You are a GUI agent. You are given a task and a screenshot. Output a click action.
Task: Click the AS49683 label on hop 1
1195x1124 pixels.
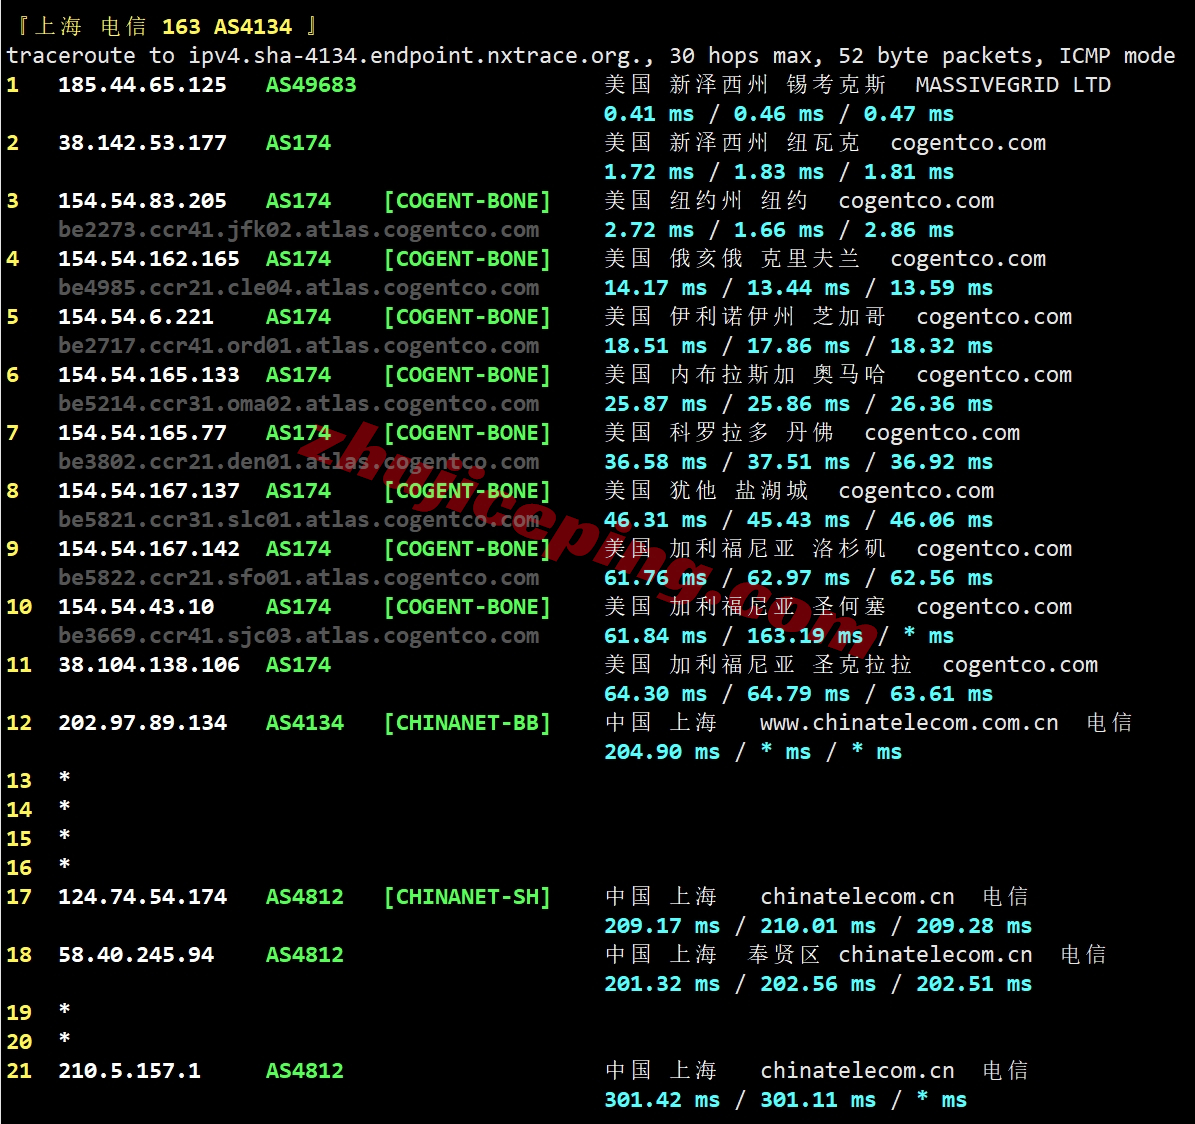point(311,85)
